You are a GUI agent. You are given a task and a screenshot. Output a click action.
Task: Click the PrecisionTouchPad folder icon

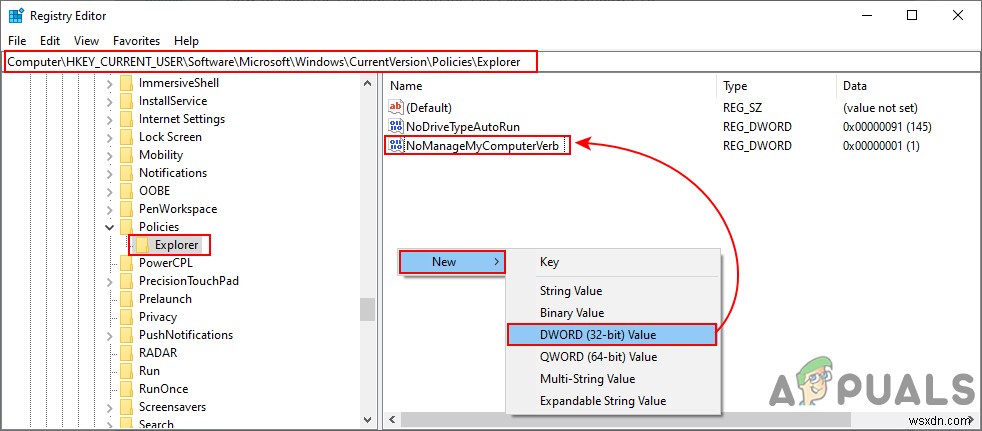(x=127, y=281)
